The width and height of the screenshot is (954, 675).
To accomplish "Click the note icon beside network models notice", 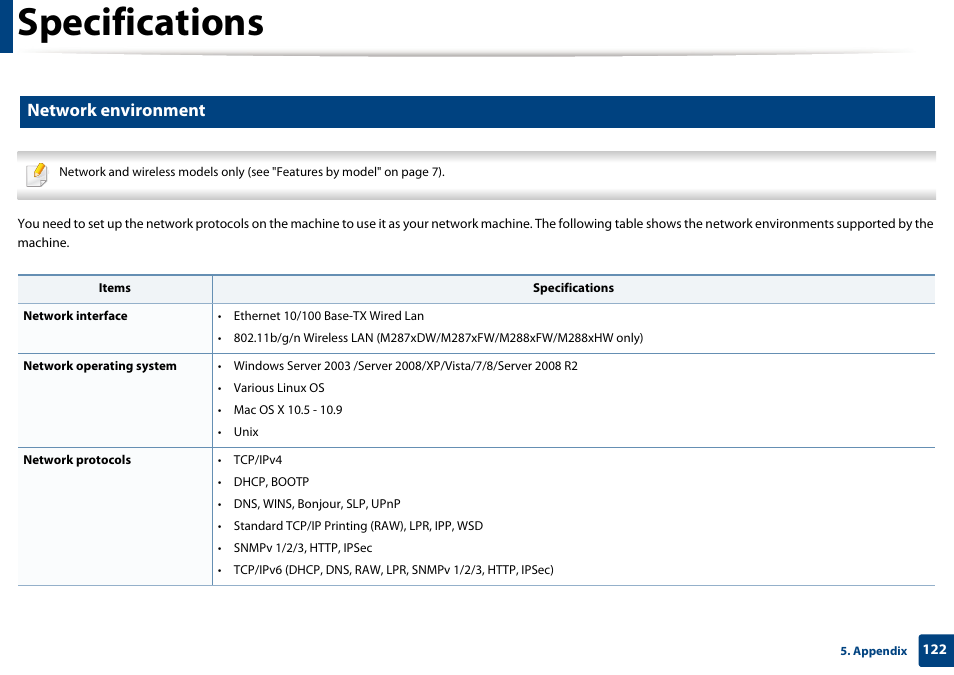I will 37,175.
